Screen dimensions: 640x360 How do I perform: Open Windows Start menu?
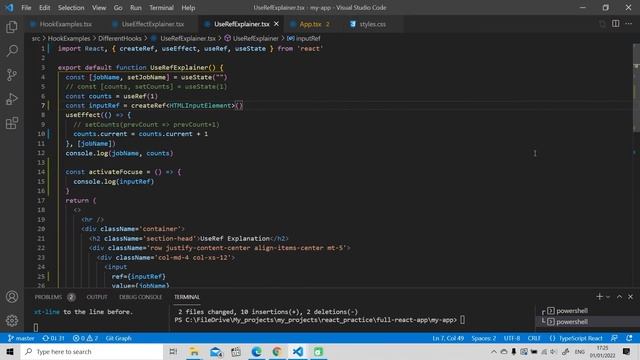tap(10, 351)
